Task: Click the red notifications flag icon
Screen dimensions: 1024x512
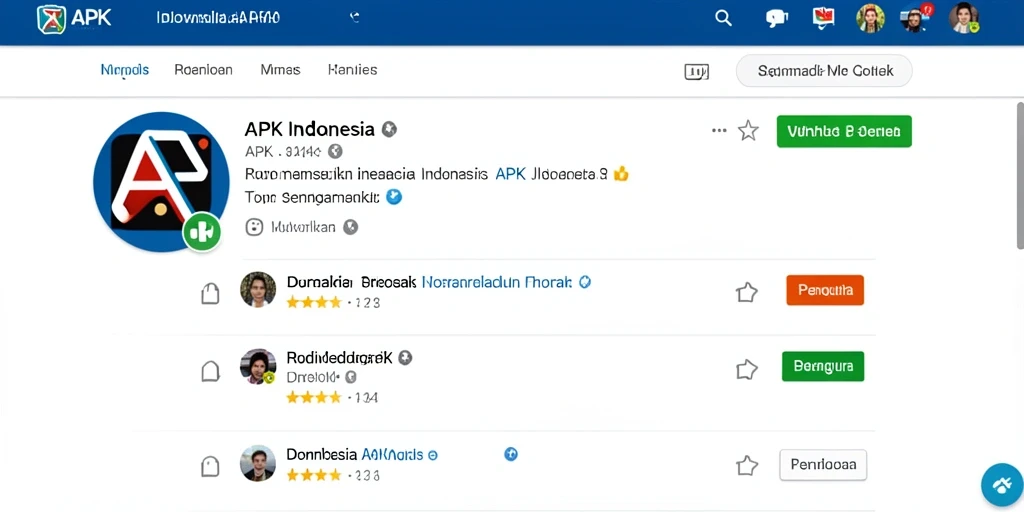Action: coord(823,18)
